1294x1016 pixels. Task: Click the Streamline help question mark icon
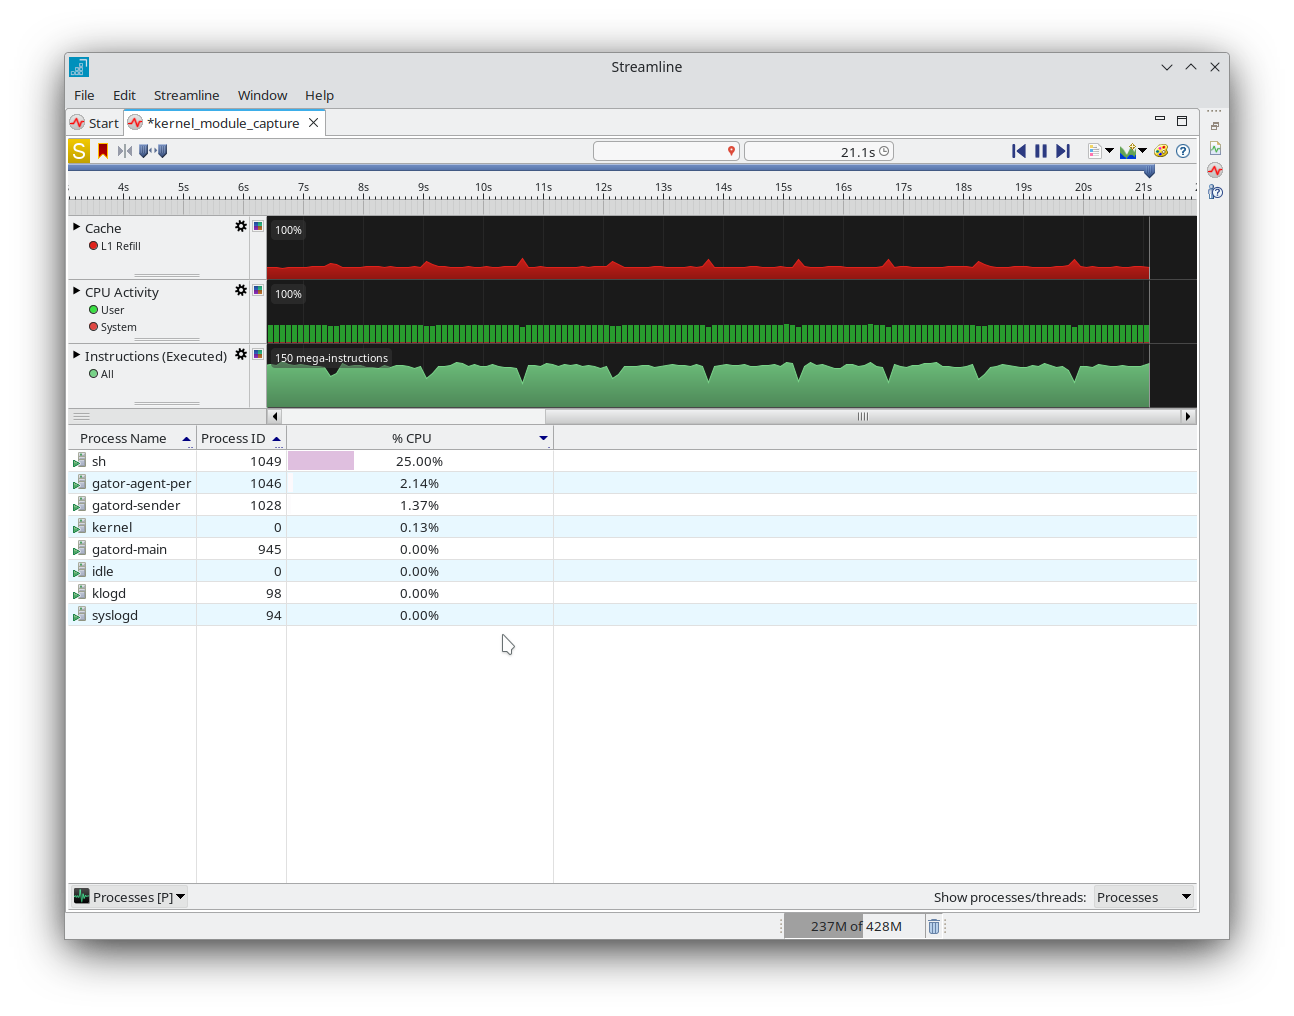tap(1183, 151)
